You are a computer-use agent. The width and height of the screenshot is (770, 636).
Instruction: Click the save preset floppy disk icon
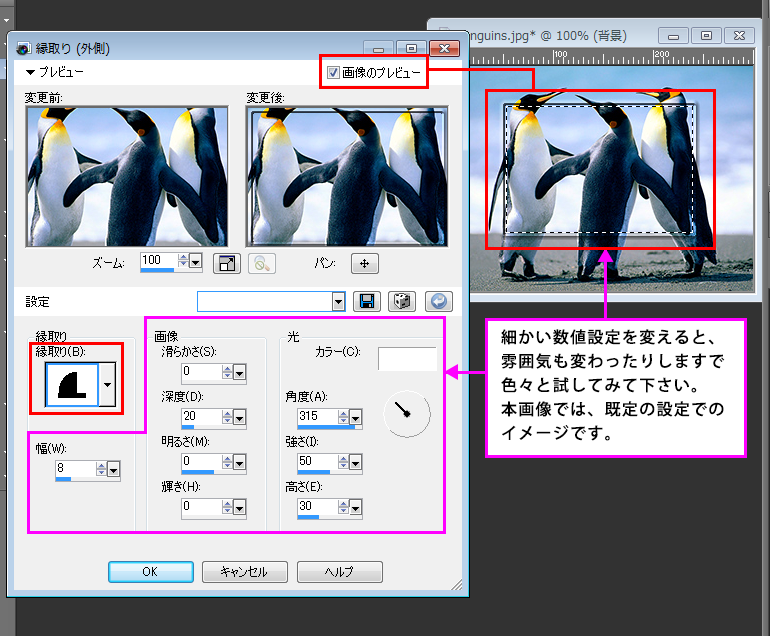(x=367, y=301)
